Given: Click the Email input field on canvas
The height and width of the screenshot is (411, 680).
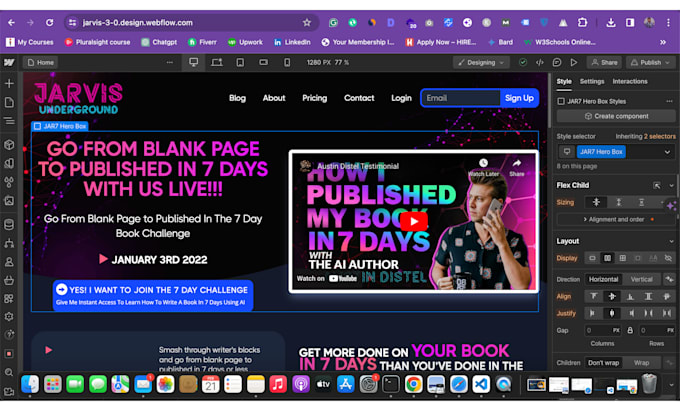Looking at the screenshot, I should (461, 98).
